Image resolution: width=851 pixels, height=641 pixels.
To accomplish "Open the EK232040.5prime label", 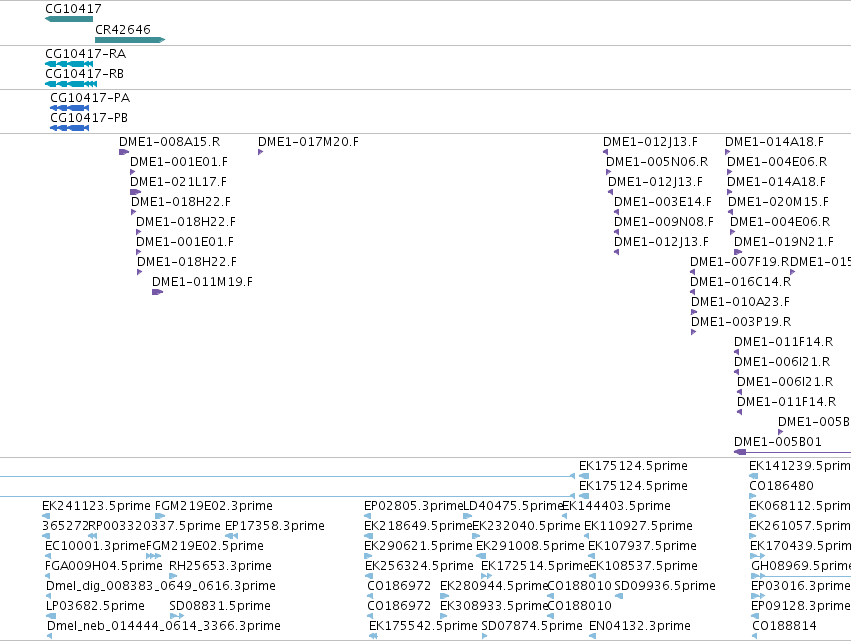I will click(526, 526).
